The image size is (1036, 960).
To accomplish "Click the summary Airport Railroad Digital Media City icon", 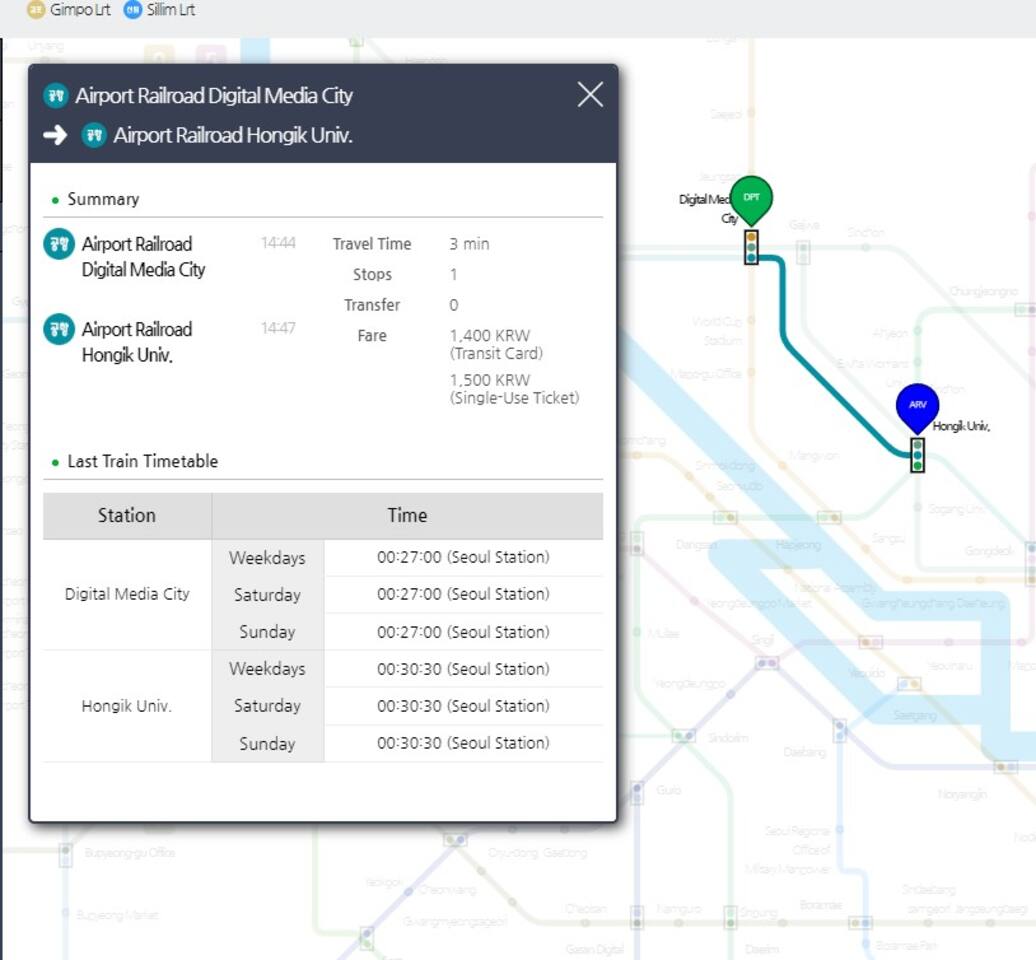I will (59, 243).
